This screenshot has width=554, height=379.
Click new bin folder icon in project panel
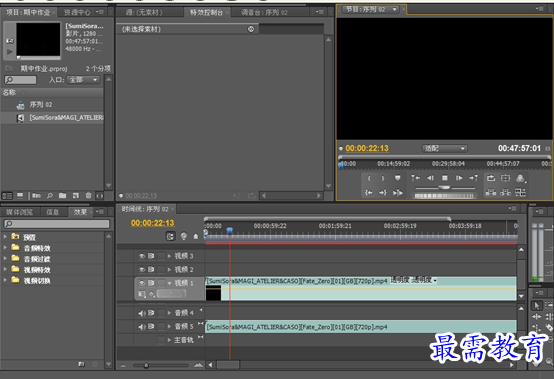point(63,195)
